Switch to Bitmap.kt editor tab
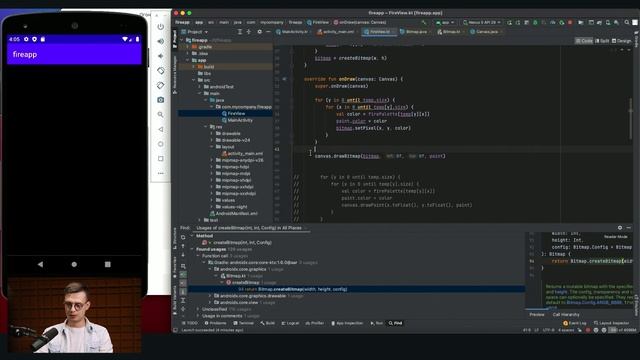Image resolution: width=640 pixels, height=360 pixels. click(x=451, y=32)
